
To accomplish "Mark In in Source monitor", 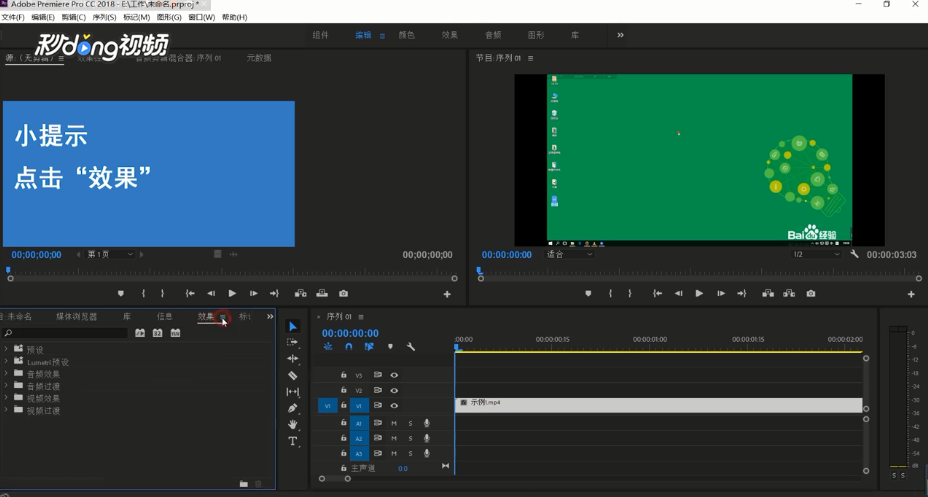I will point(143,293).
